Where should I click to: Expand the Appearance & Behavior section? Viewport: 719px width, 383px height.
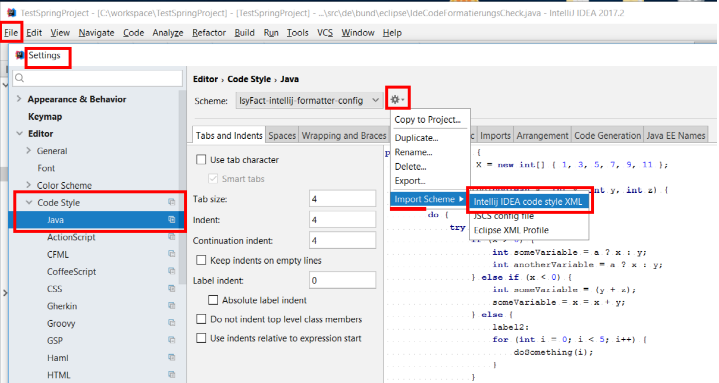pyautogui.click(x=19, y=99)
